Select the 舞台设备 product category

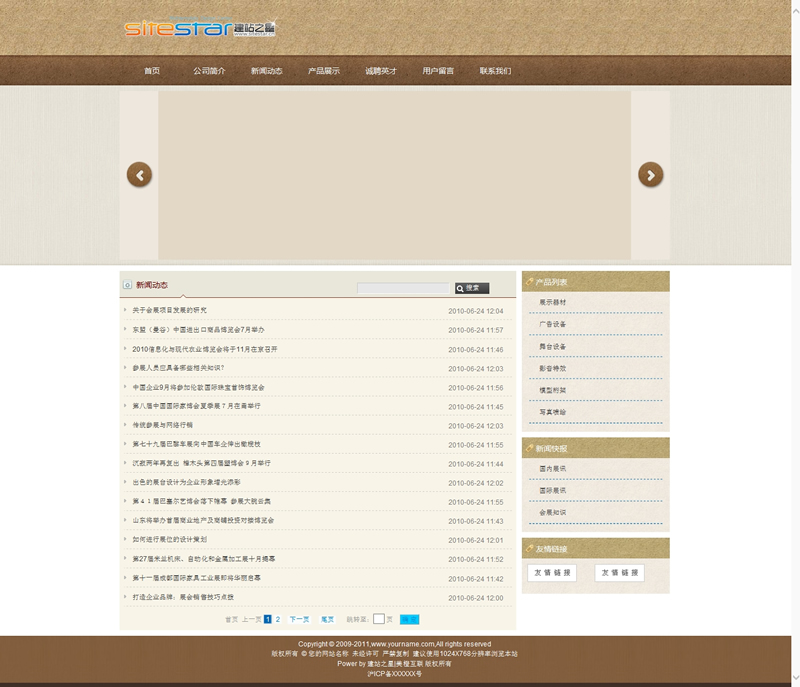click(553, 347)
